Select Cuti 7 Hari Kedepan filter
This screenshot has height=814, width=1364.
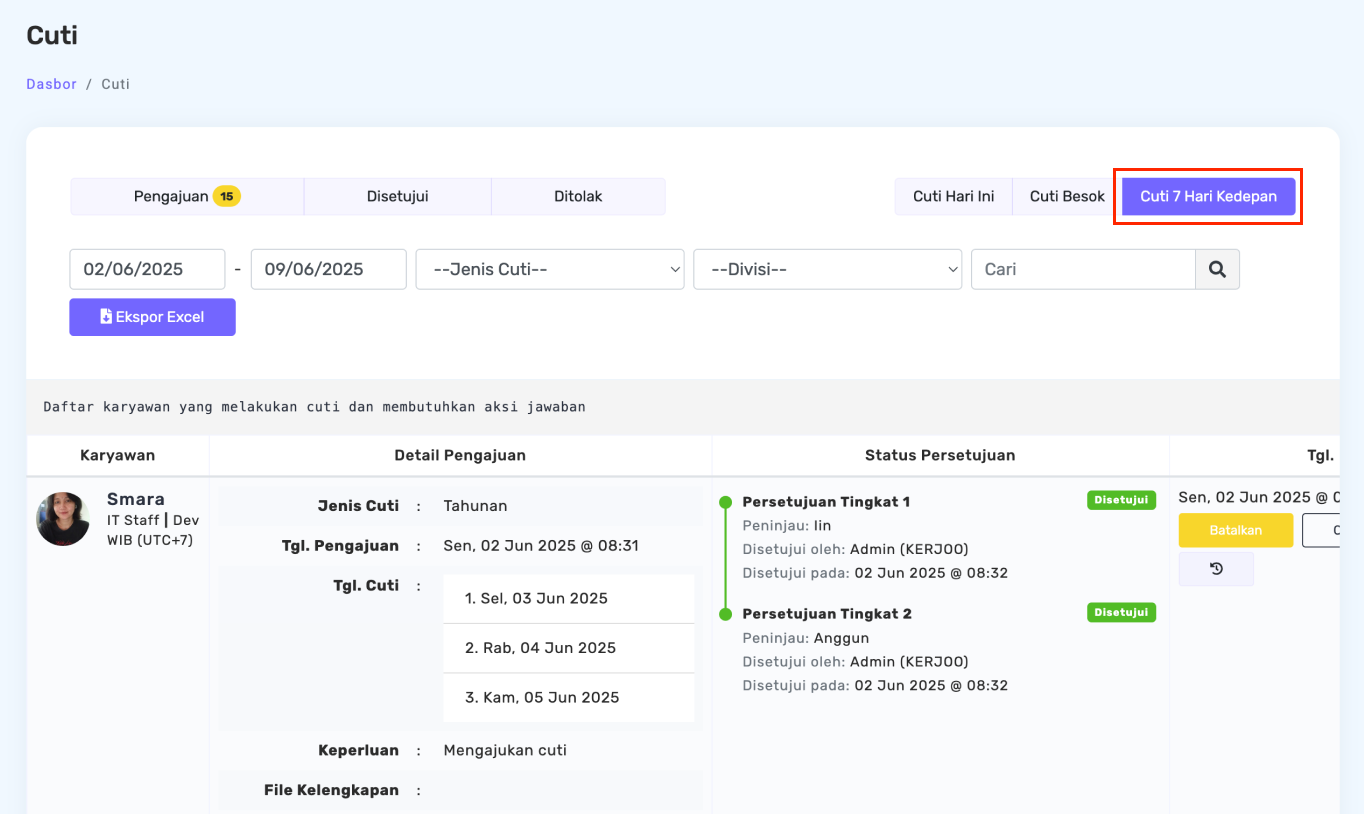(x=1208, y=197)
